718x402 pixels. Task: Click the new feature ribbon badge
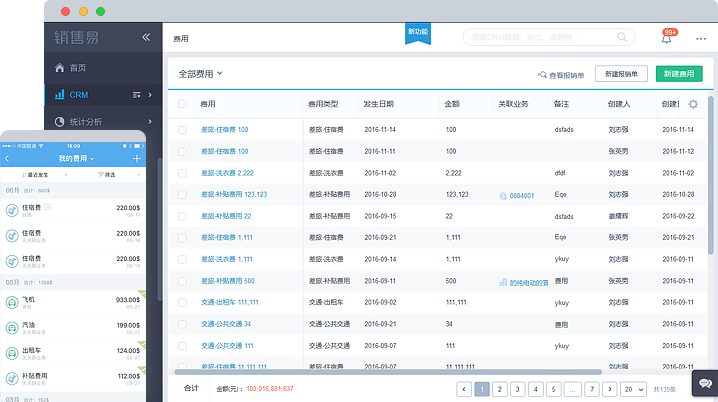pyautogui.click(x=418, y=33)
